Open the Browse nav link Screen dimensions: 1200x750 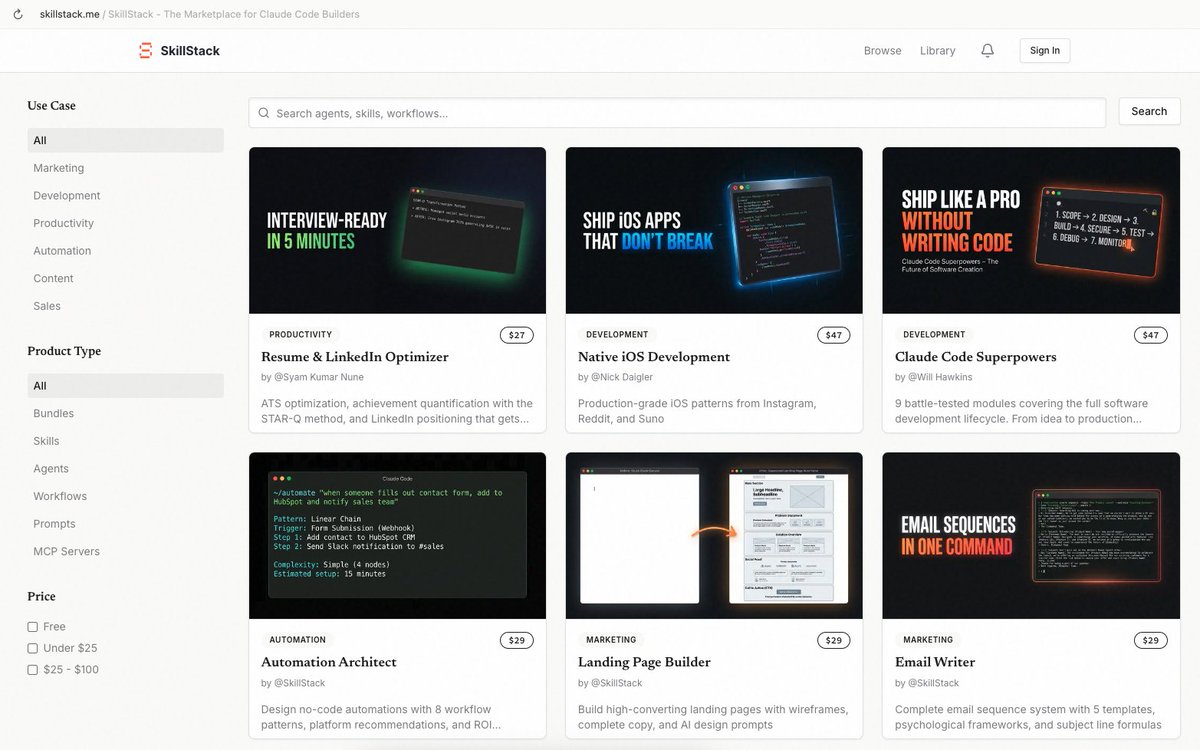click(x=882, y=50)
